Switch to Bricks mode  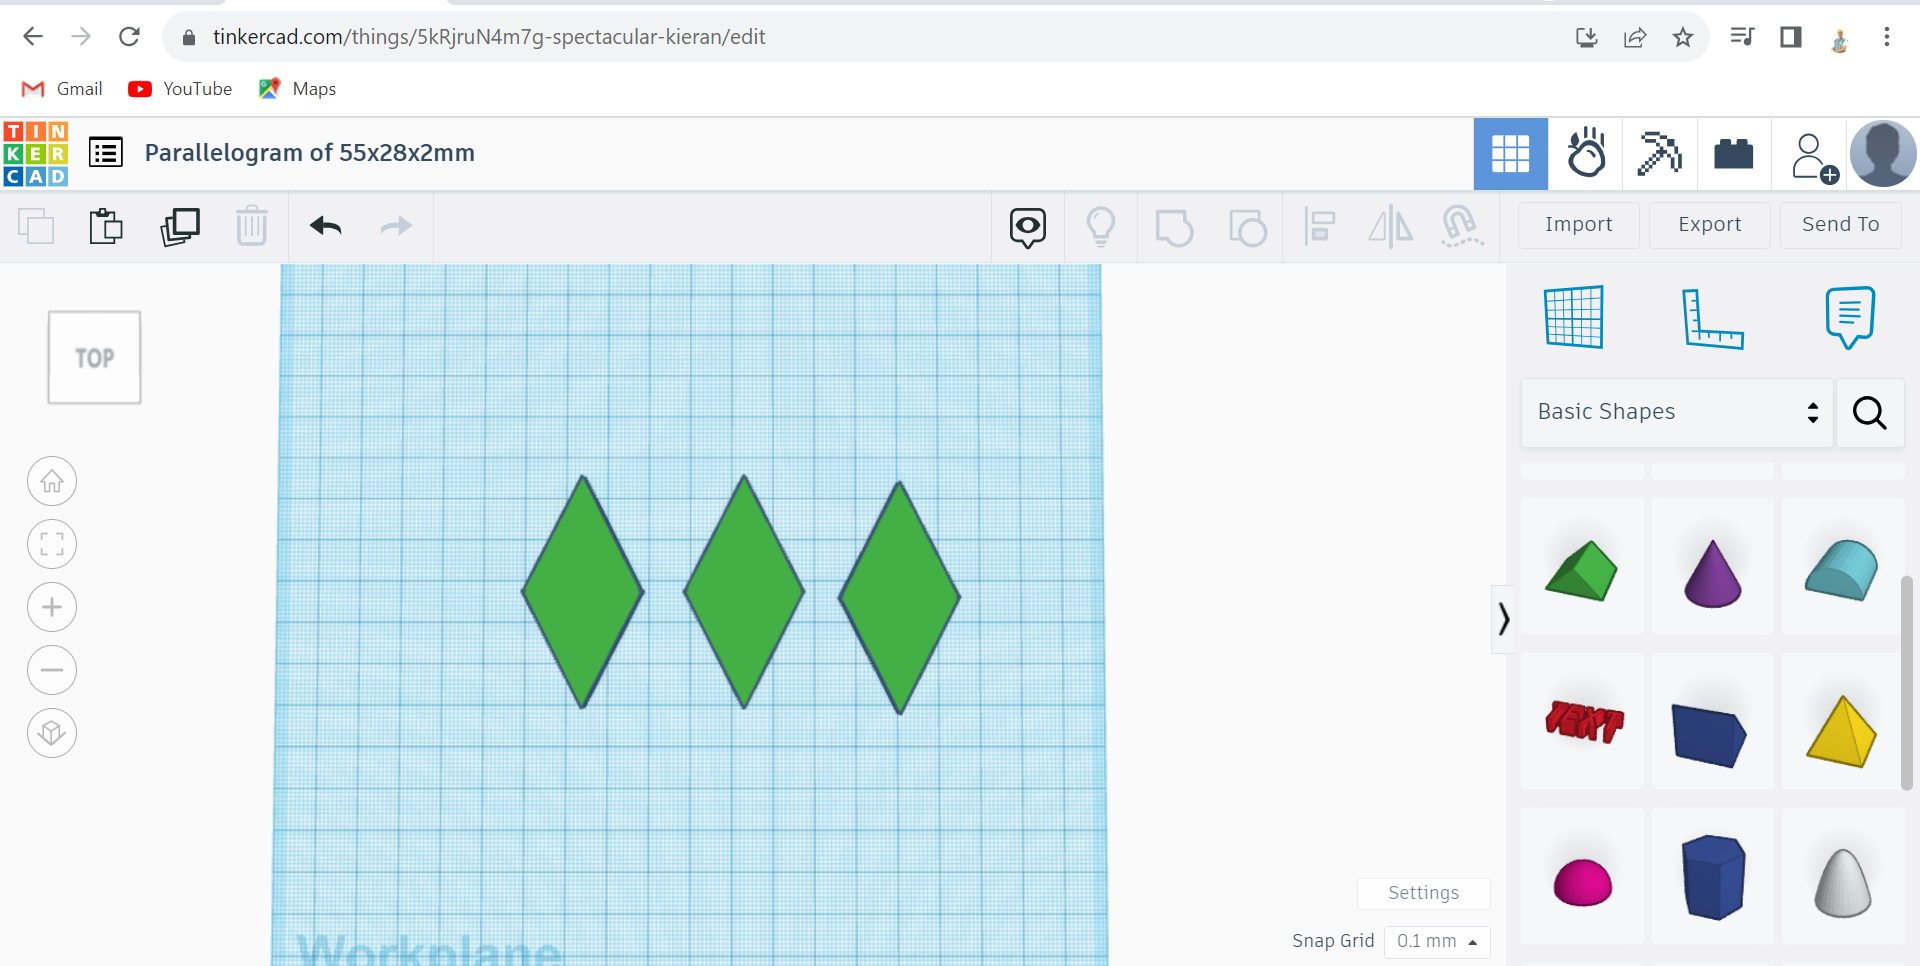[x=1732, y=153]
